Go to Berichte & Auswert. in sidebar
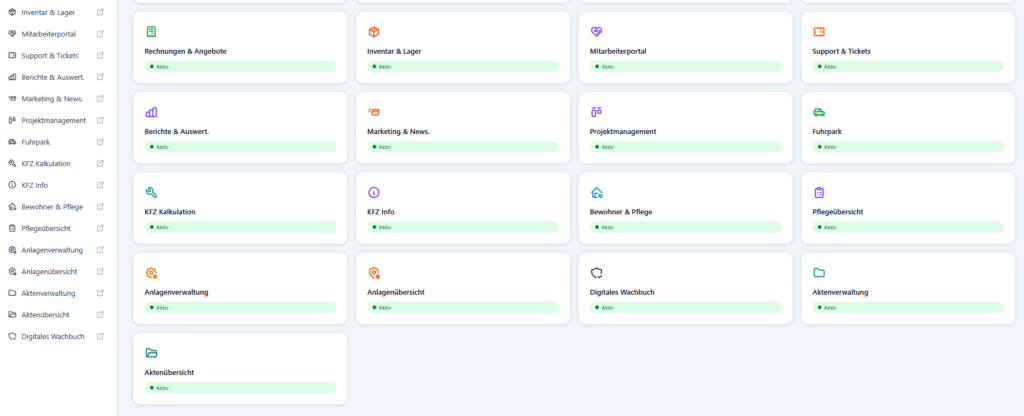This screenshot has width=1024, height=416. [x=52, y=77]
